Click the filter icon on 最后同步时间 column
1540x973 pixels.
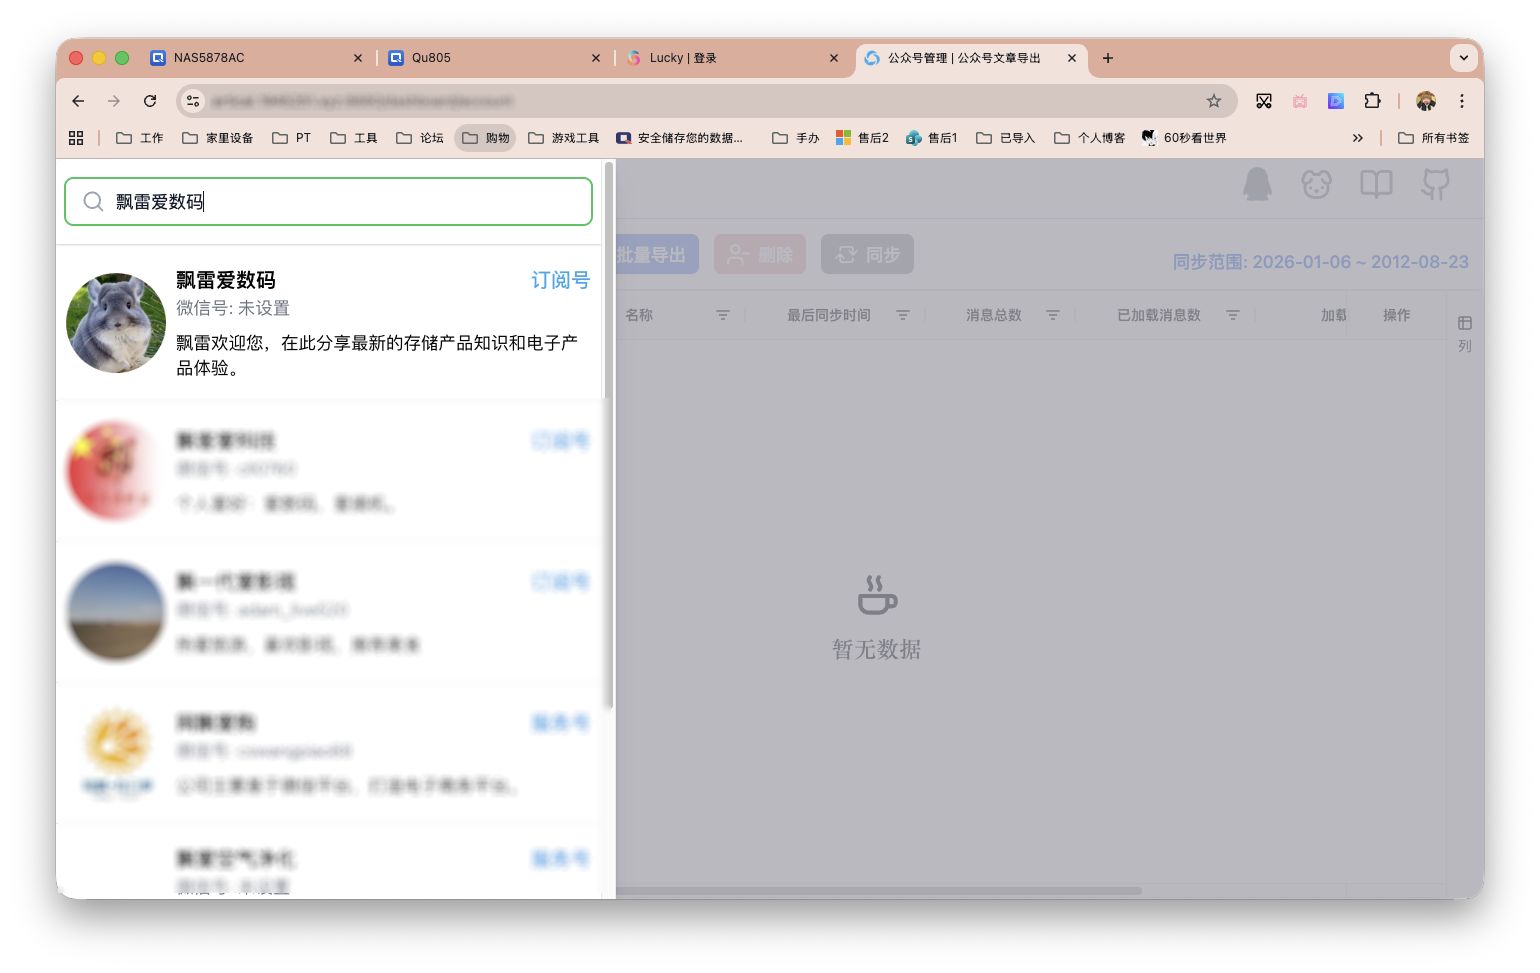pyautogui.click(x=903, y=314)
